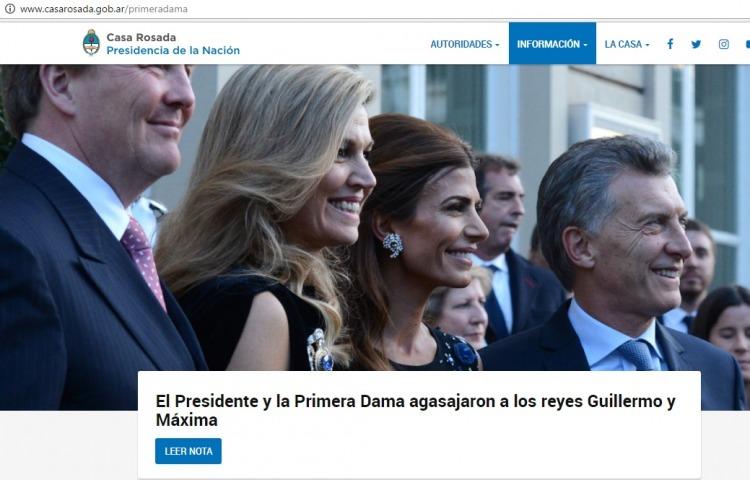Click the caret arrow next to INFORMACIÓN
This screenshot has width=750, height=480.
pos(585,45)
